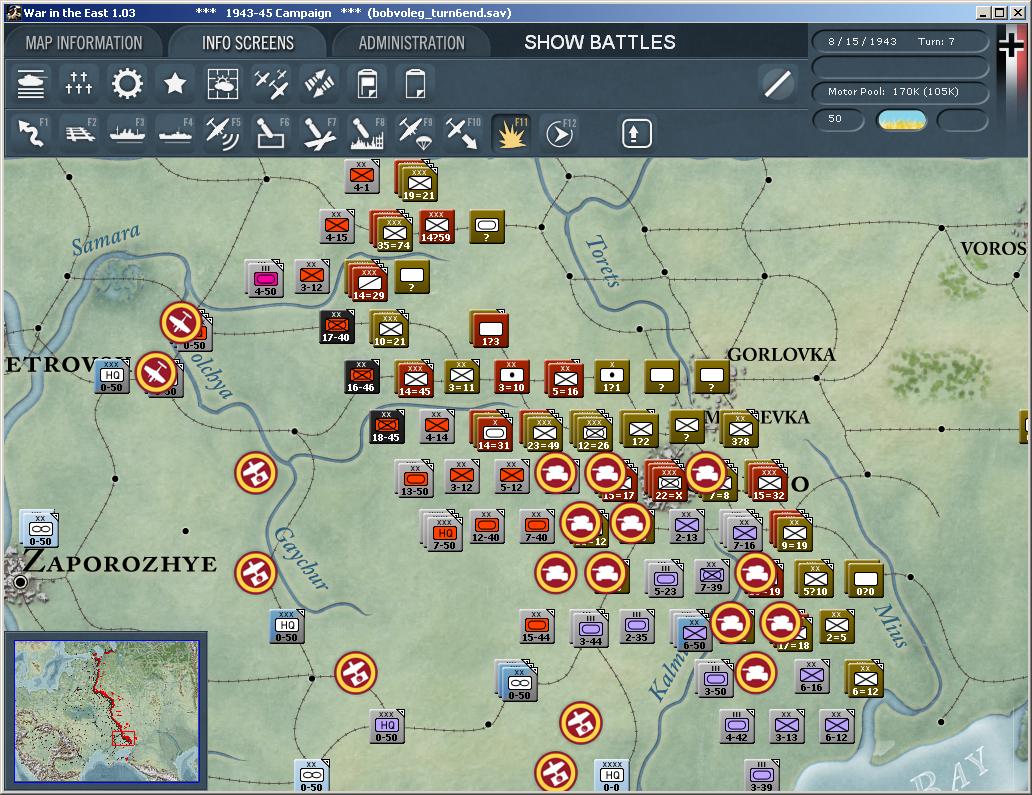
Task: Open the blank logistics report document icon
Action: coord(415,84)
